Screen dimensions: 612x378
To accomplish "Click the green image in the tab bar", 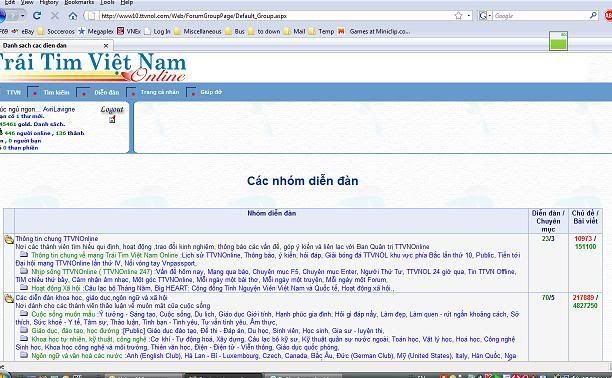I will pyautogui.click(x=558, y=41).
